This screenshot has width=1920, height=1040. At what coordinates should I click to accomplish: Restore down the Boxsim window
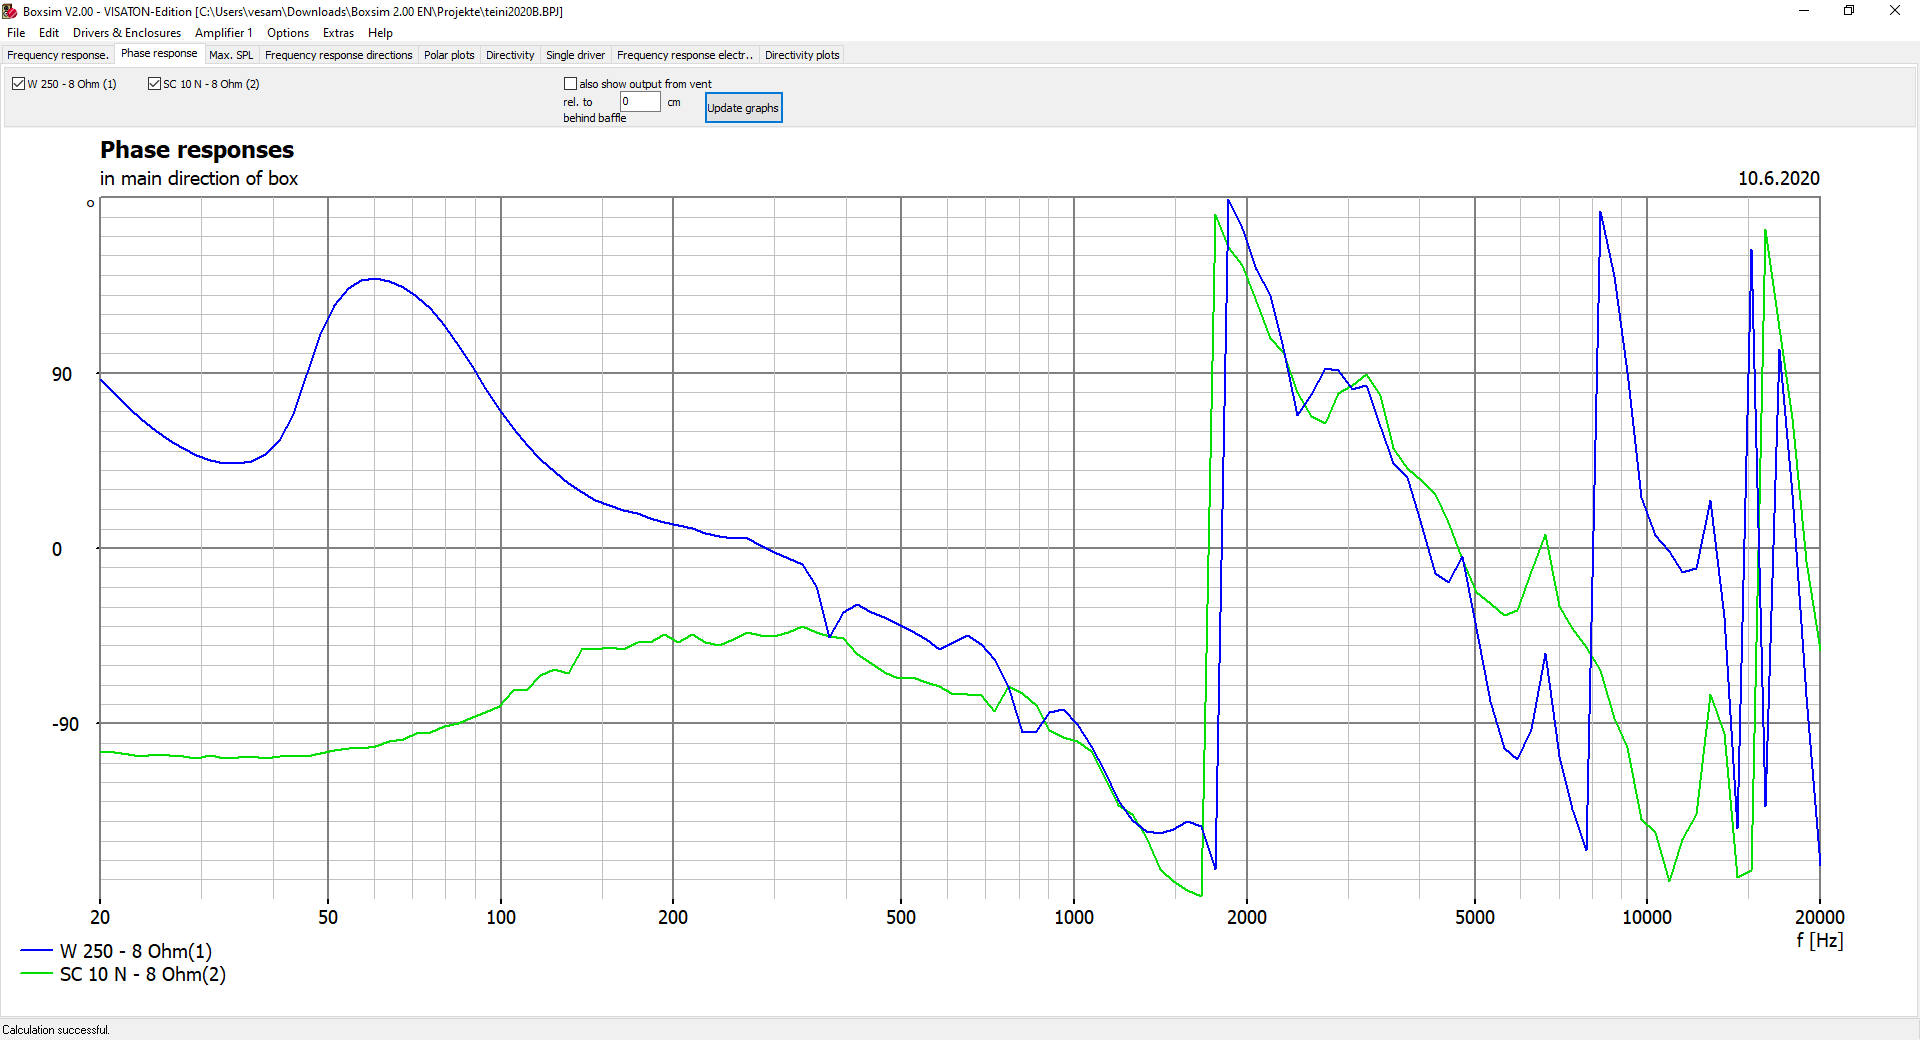[1849, 11]
